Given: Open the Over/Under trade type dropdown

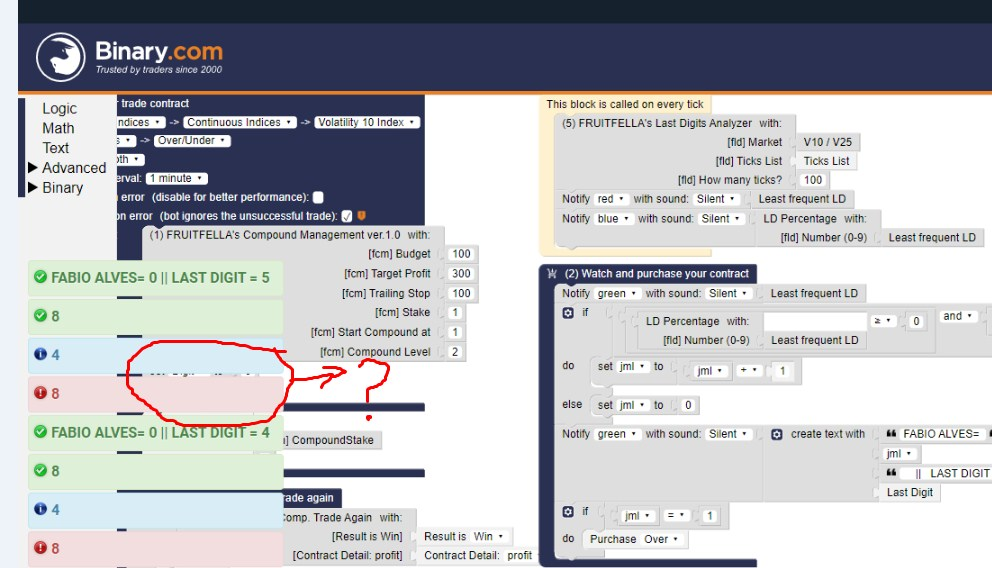Looking at the screenshot, I should [192, 140].
